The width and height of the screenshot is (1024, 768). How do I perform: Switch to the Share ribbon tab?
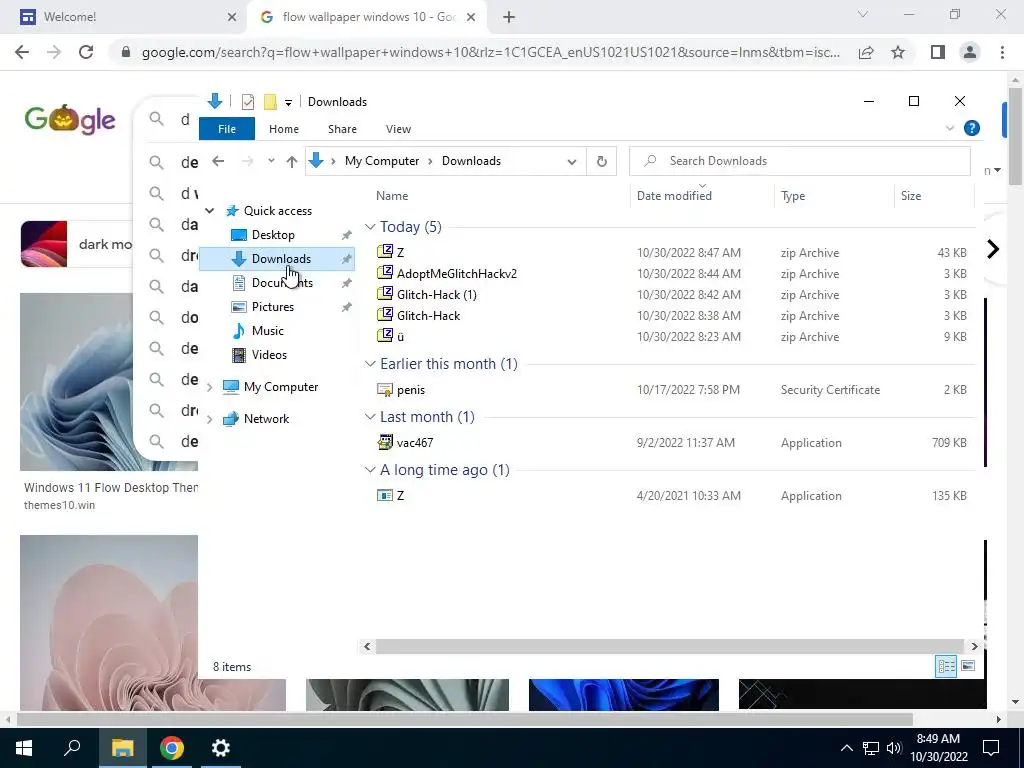pos(342,129)
